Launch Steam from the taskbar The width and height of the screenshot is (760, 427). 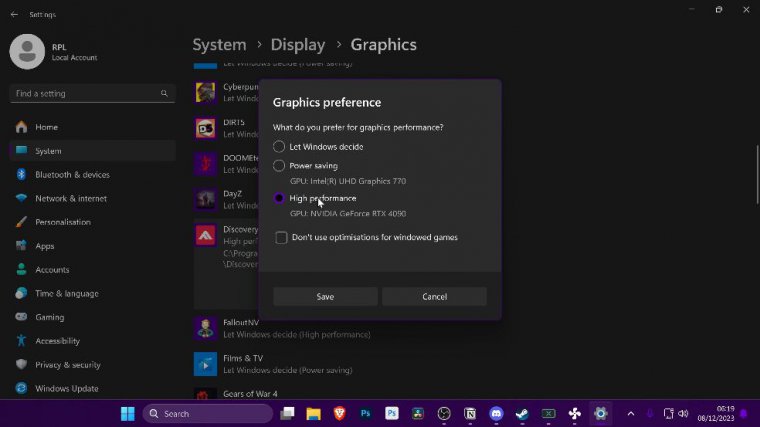tap(522, 413)
